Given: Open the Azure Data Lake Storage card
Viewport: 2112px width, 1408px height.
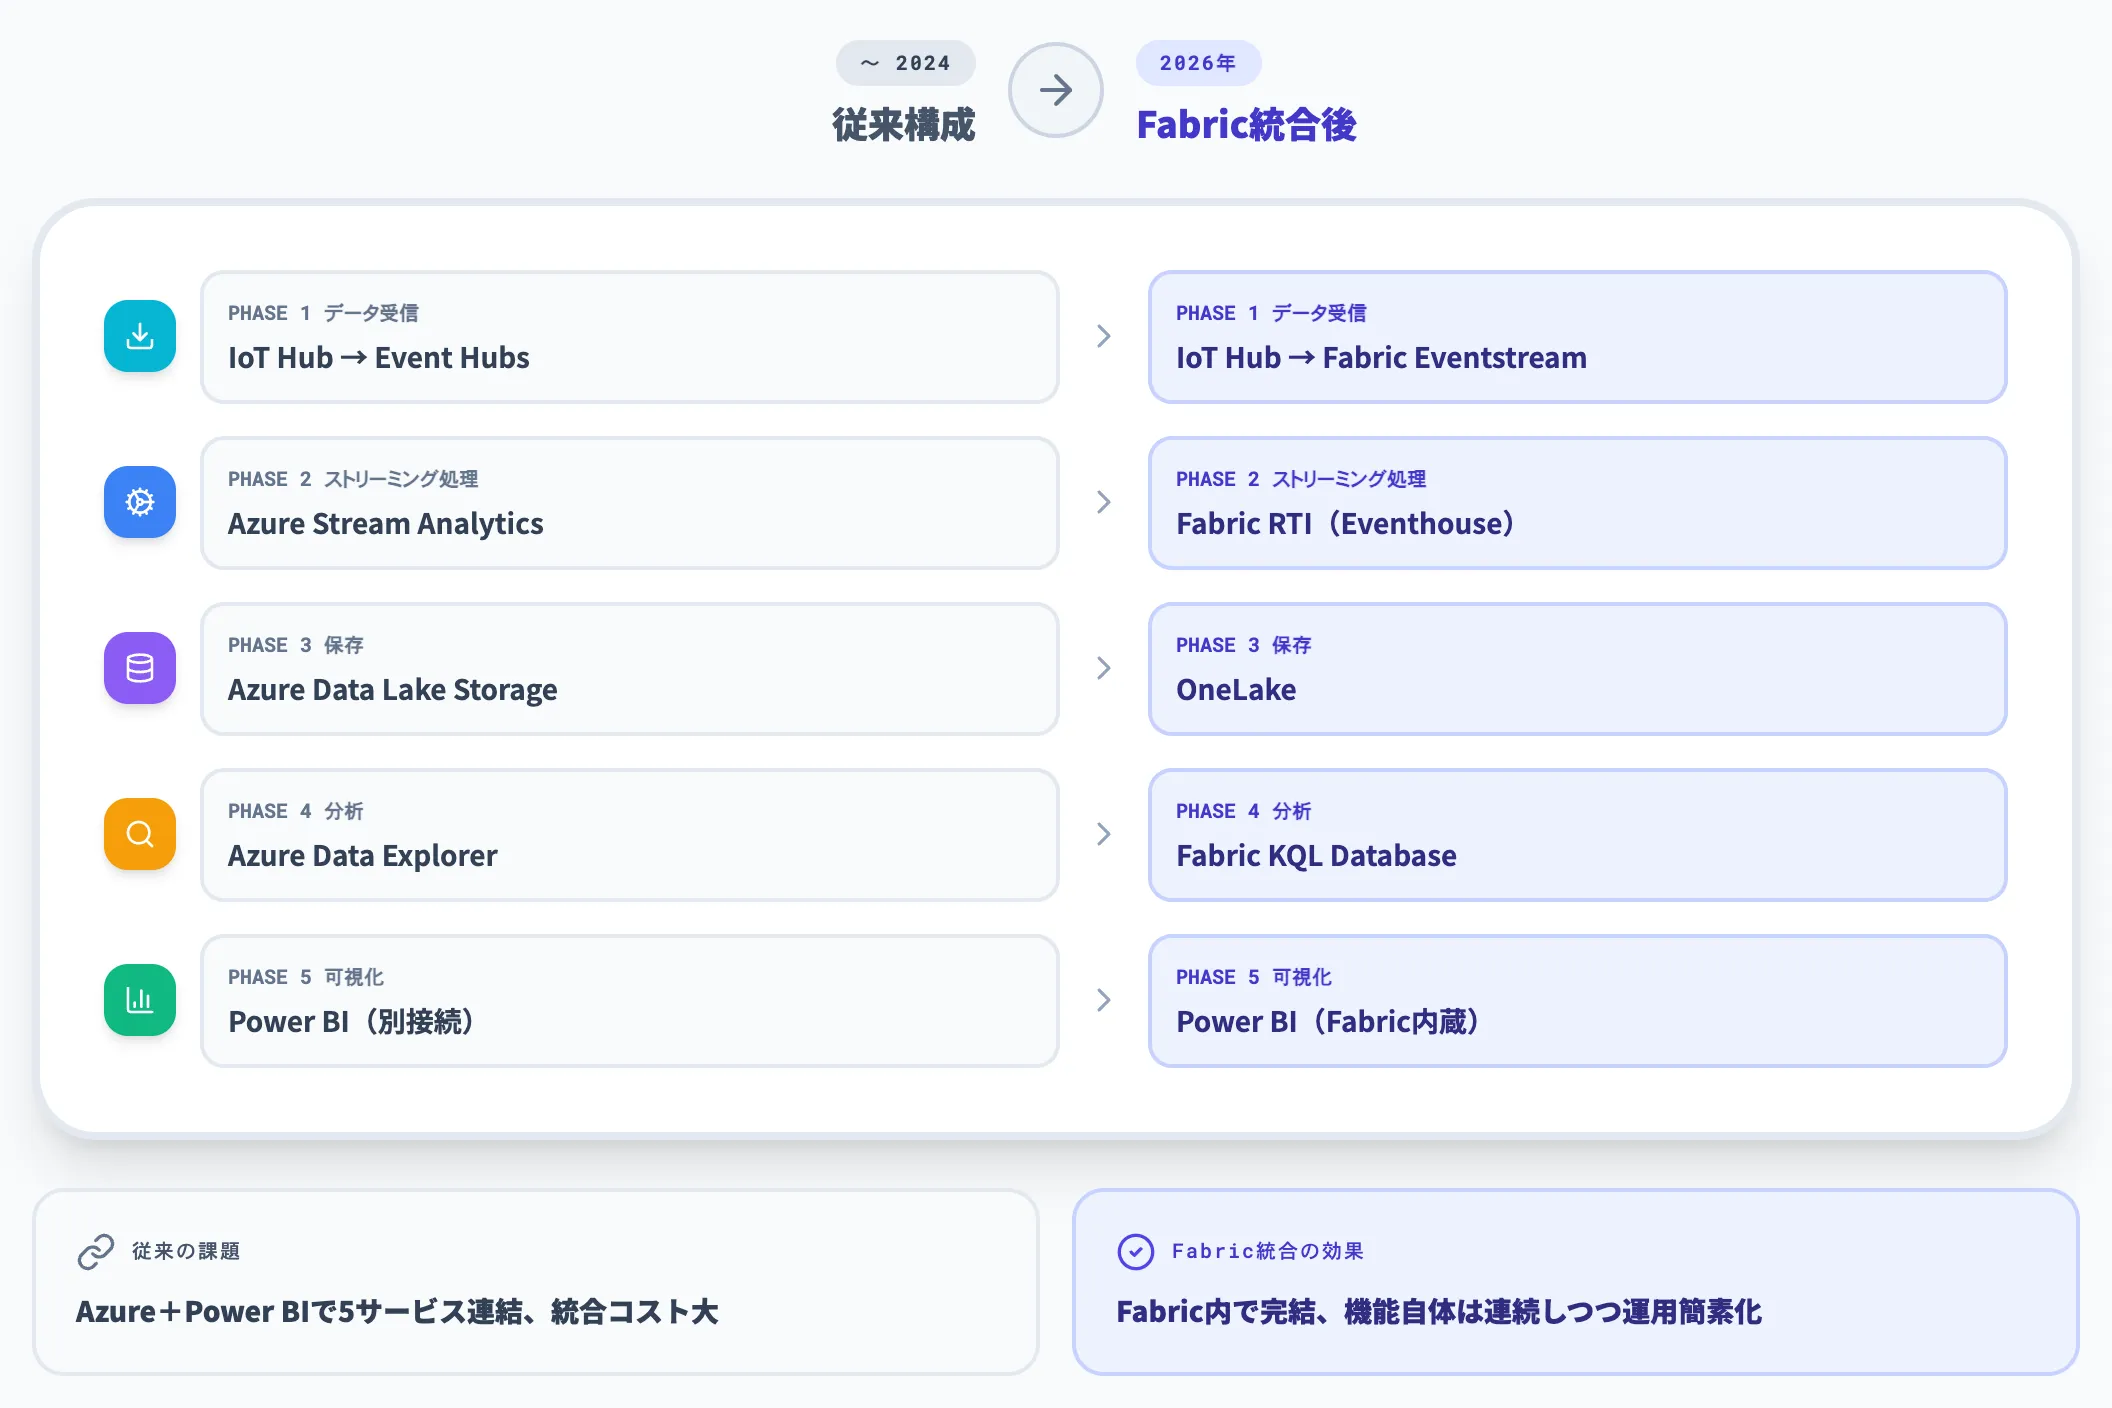Looking at the screenshot, I should pyautogui.click(x=630, y=669).
